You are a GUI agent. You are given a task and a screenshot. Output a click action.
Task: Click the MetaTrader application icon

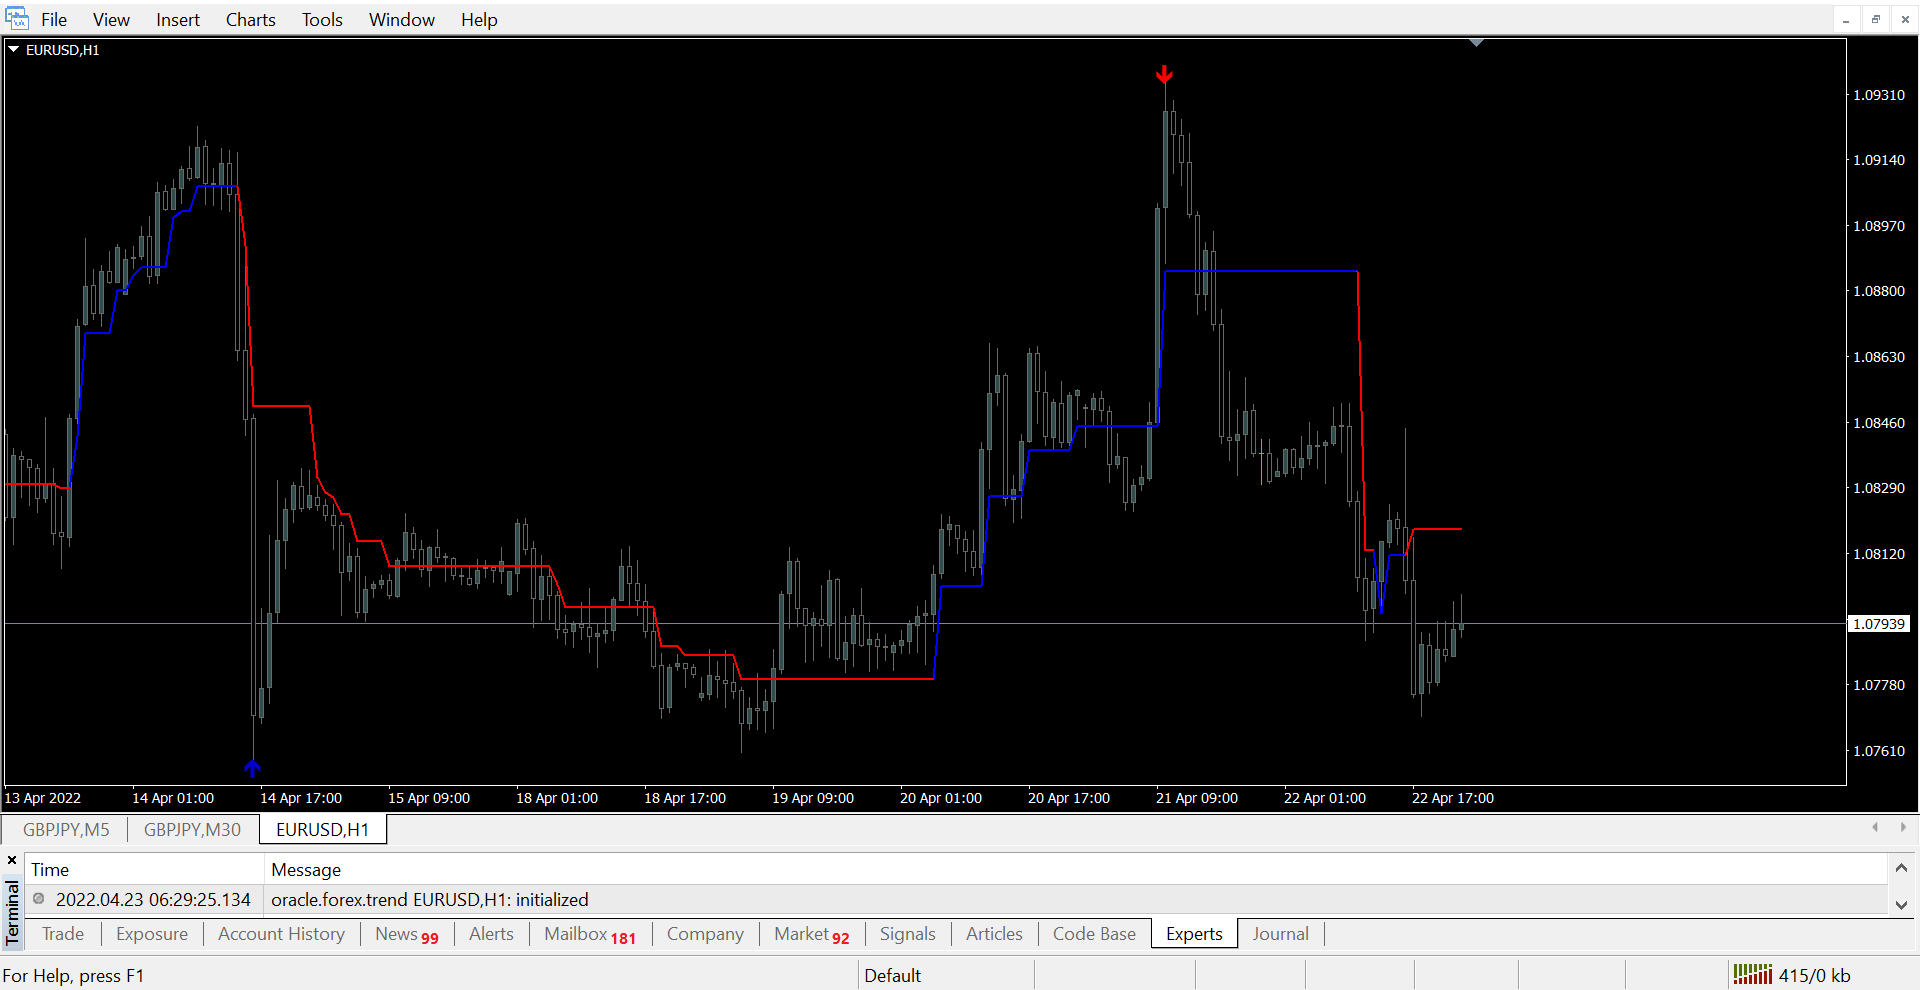pyautogui.click(x=17, y=19)
